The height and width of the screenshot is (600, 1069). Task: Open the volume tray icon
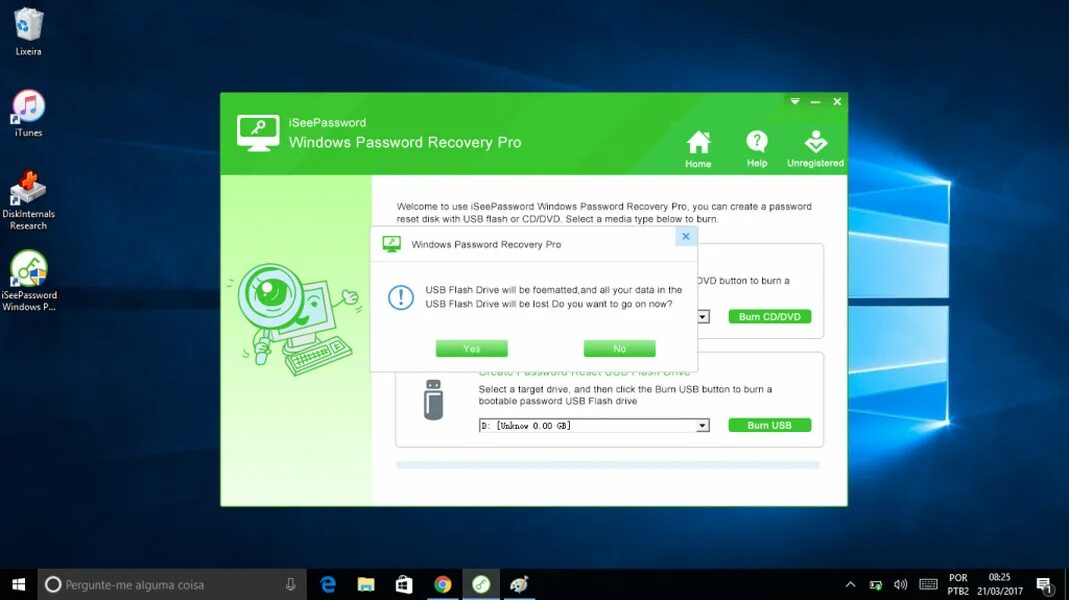pos(901,584)
